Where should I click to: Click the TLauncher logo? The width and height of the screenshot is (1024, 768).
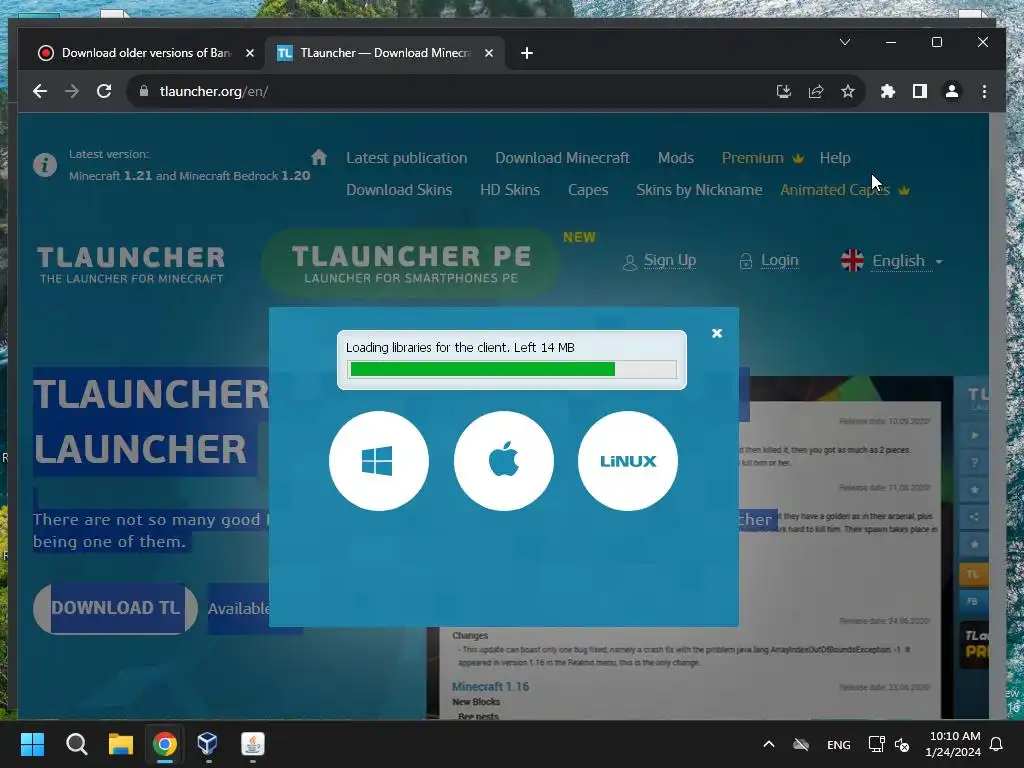click(131, 264)
